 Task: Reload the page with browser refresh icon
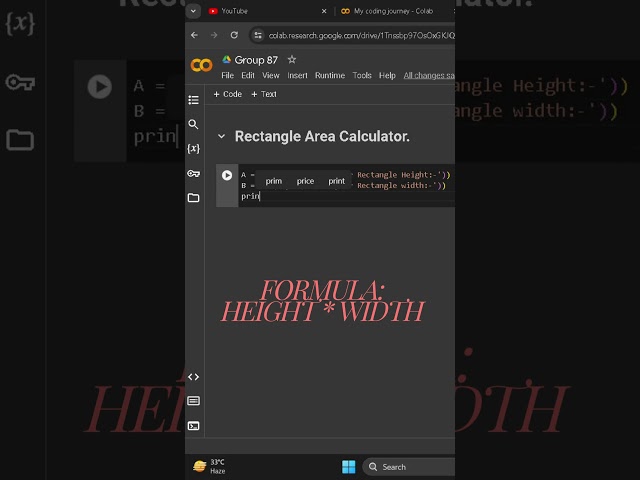(x=234, y=35)
